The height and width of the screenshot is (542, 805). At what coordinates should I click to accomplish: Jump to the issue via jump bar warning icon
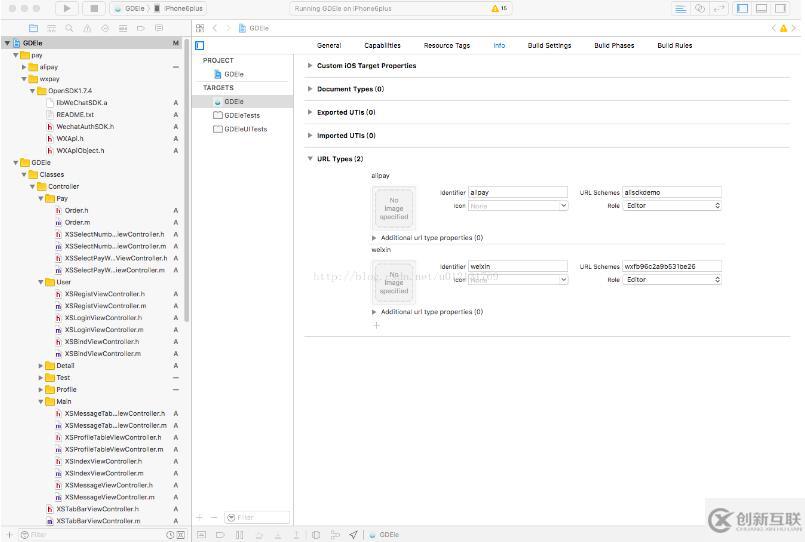783,28
